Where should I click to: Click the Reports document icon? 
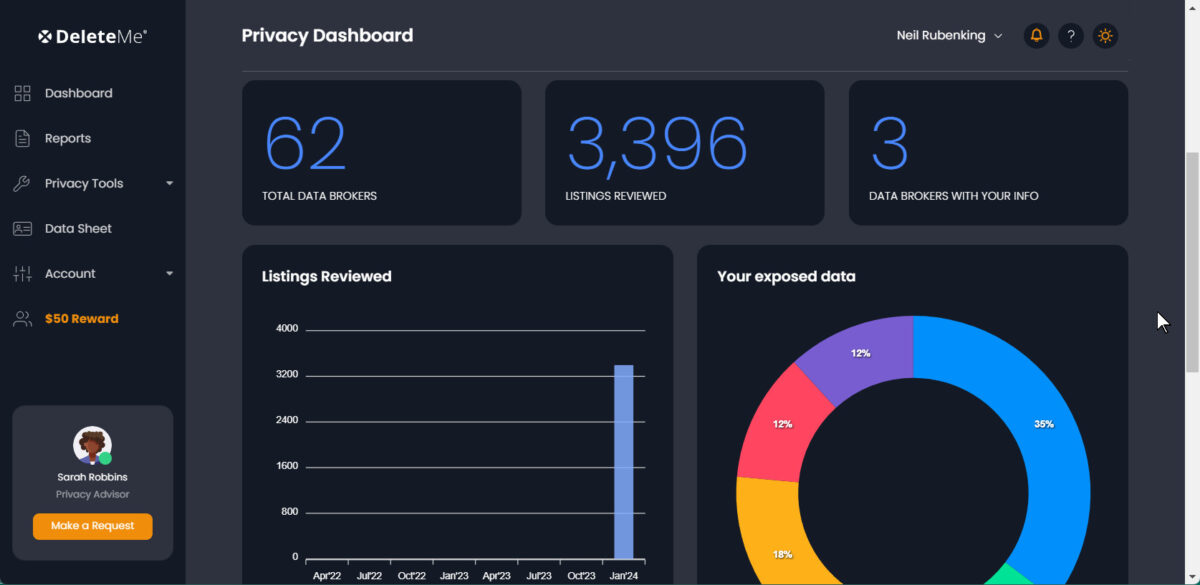[x=22, y=138]
